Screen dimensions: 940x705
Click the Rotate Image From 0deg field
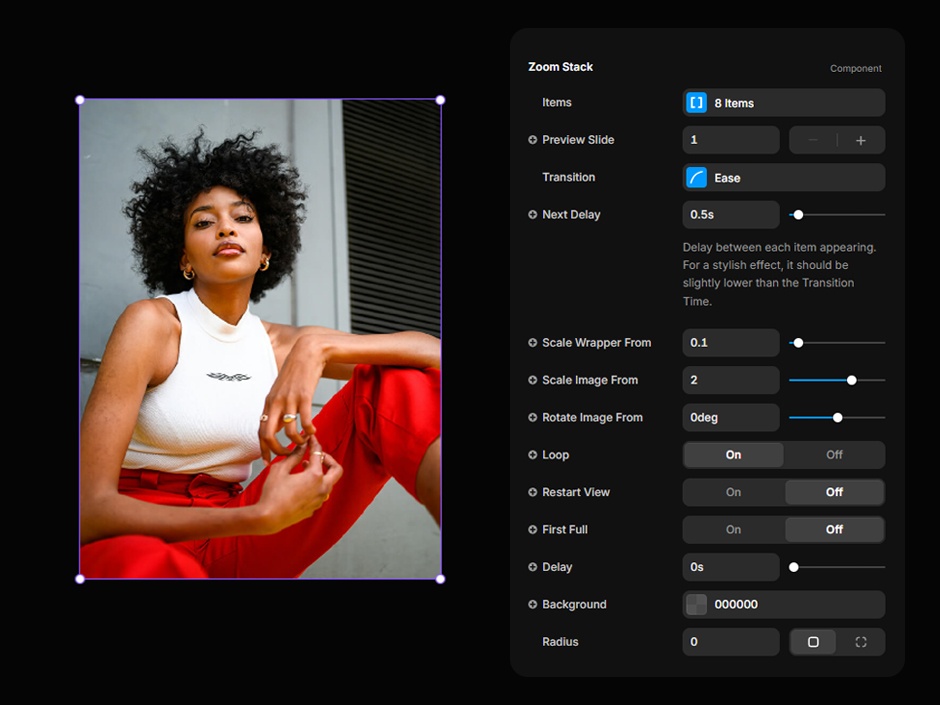pos(730,418)
